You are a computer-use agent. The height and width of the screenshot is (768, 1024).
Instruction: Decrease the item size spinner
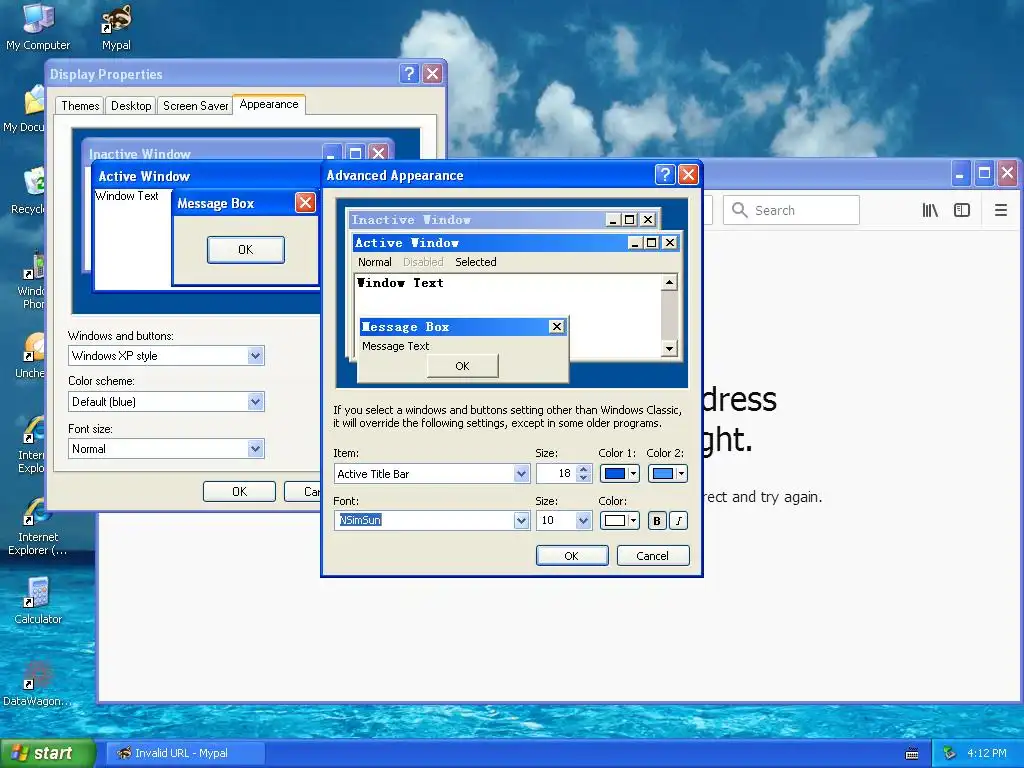[x=584, y=478]
